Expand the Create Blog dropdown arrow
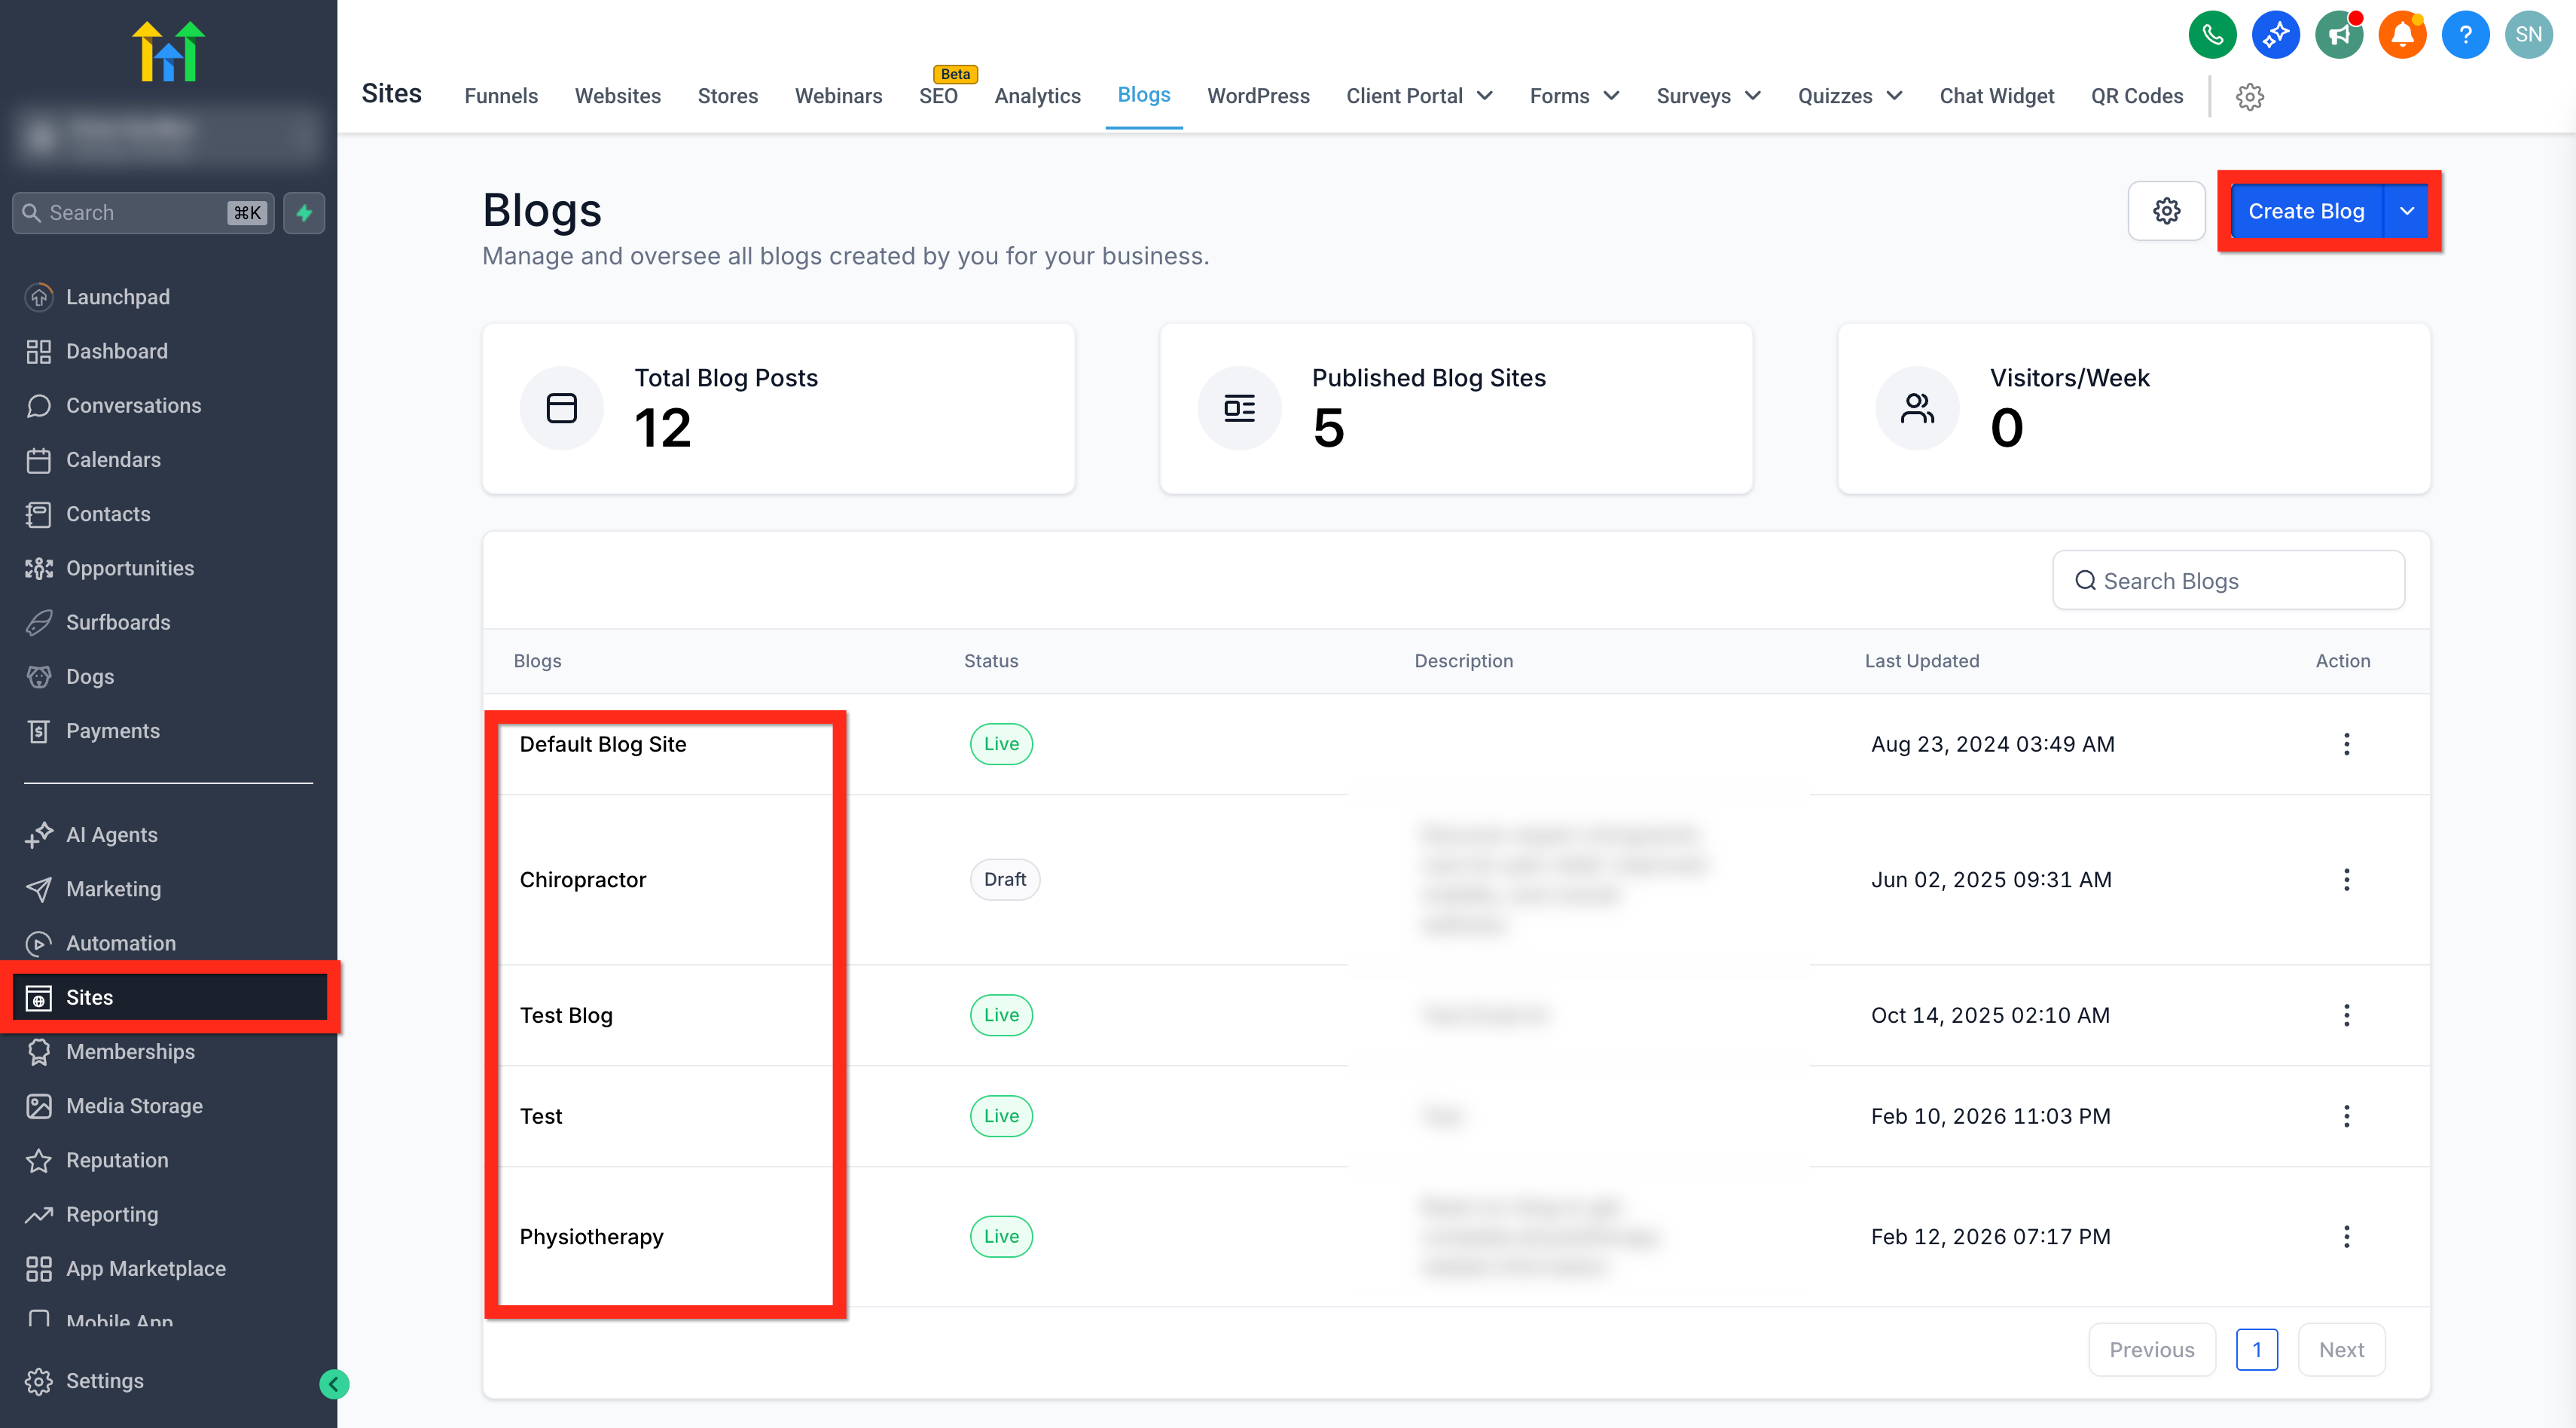This screenshot has width=2576, height=1428. pyautogui.click(x=2406, y=211)
